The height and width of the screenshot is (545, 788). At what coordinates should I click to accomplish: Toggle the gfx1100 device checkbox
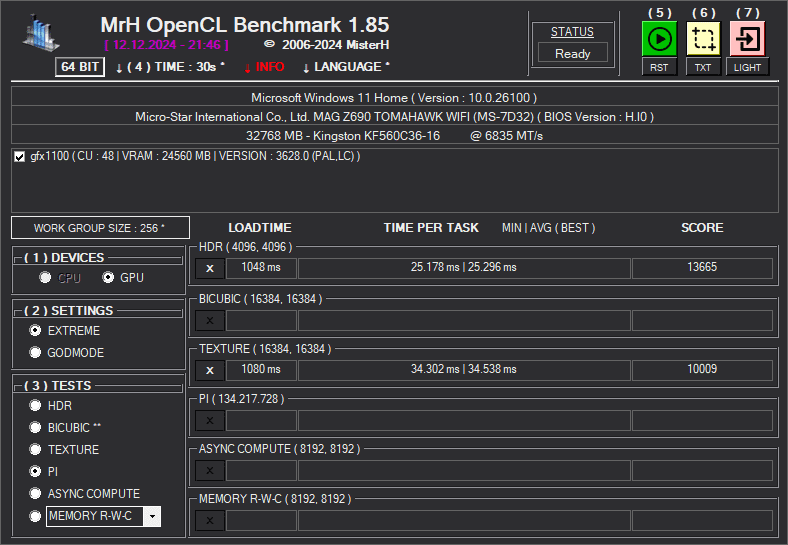[20, 157]
